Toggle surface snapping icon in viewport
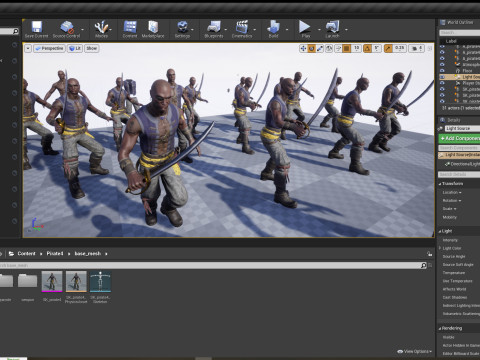Screen dimensions: 480x360 (x=338, y=49)
